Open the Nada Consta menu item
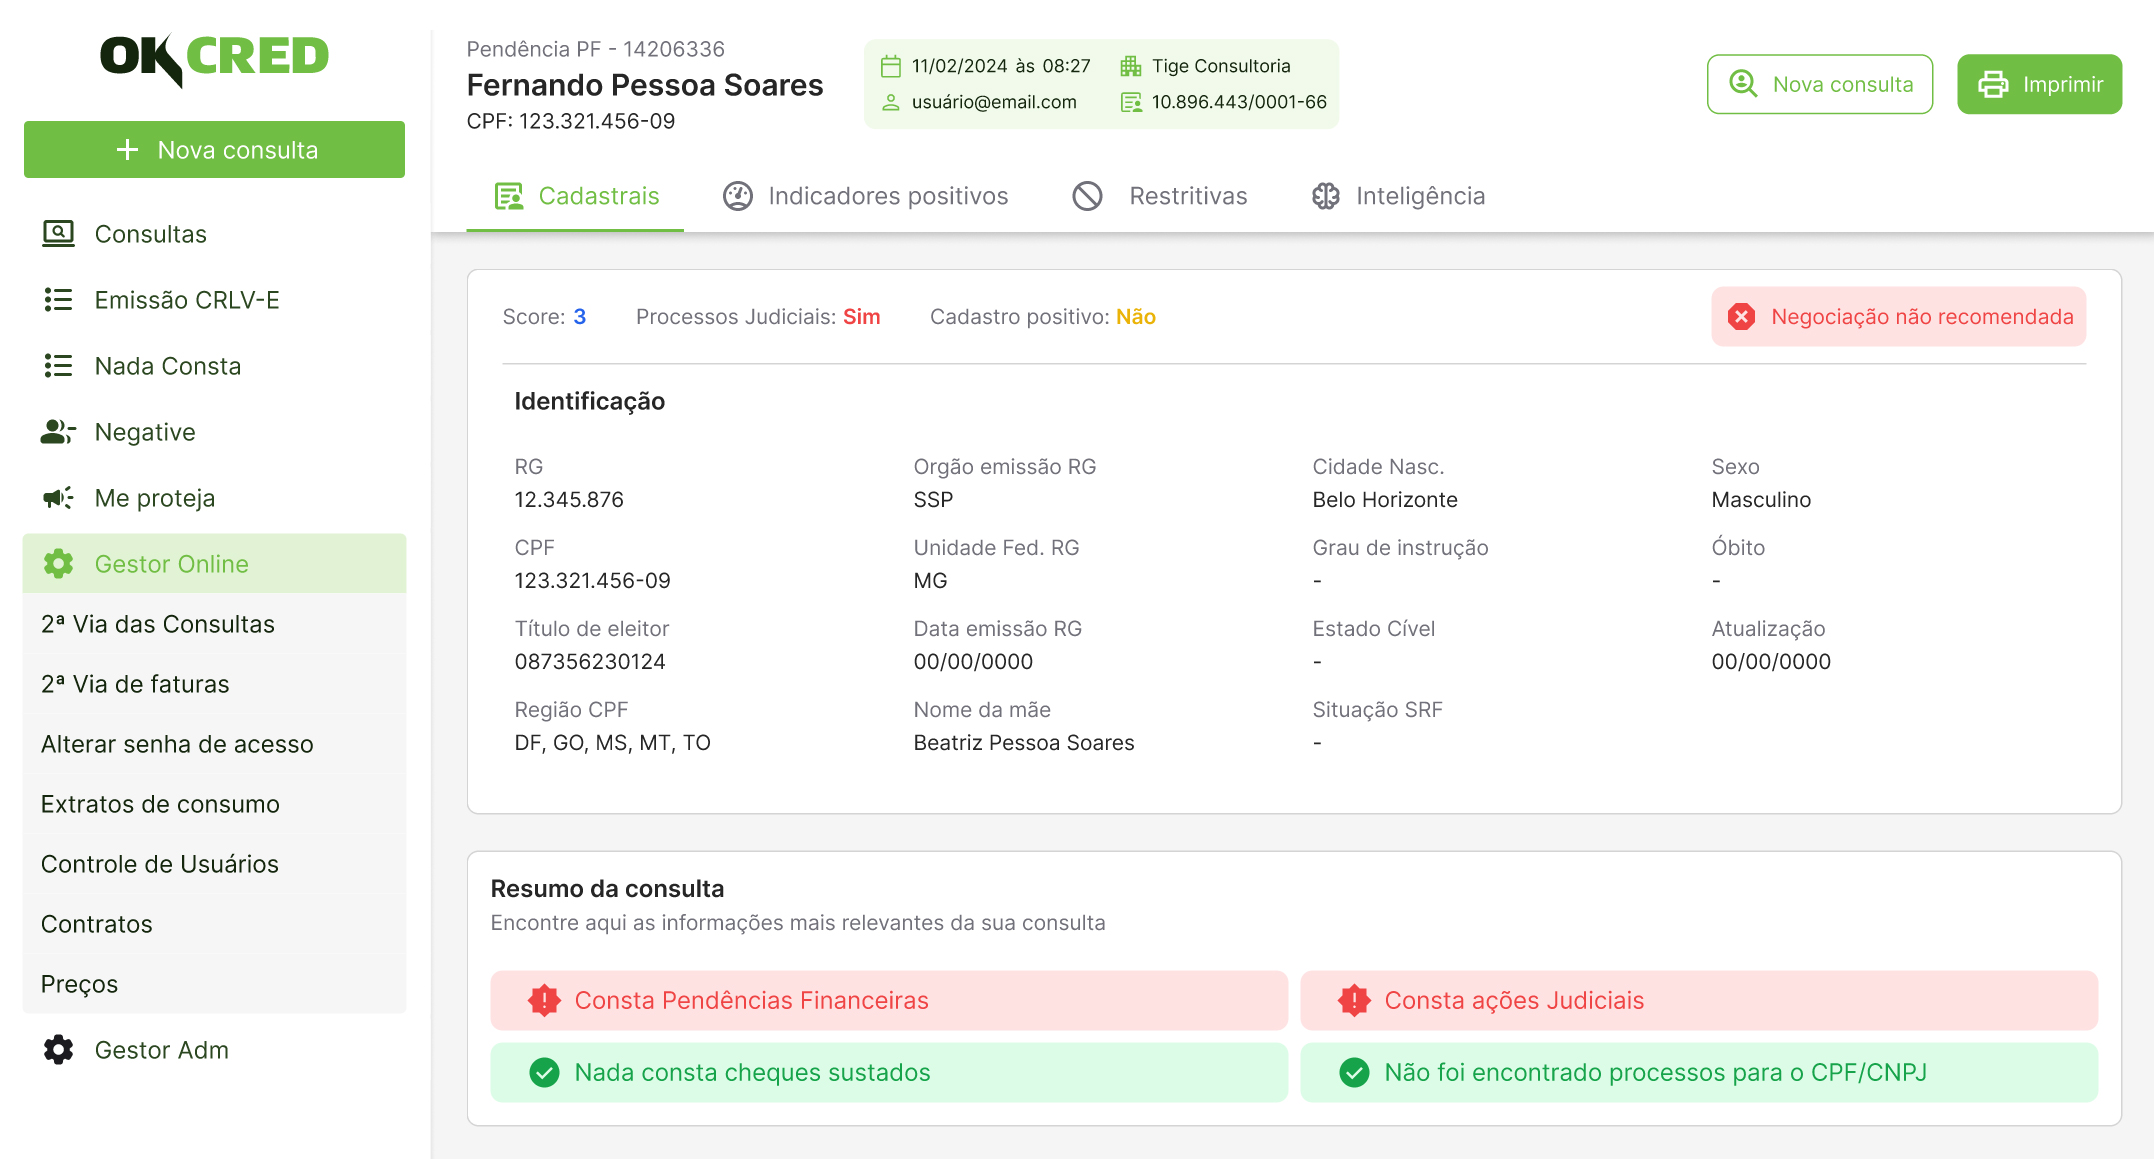The width and height of the screenshot is (2154, 1159). pos(168,366)
